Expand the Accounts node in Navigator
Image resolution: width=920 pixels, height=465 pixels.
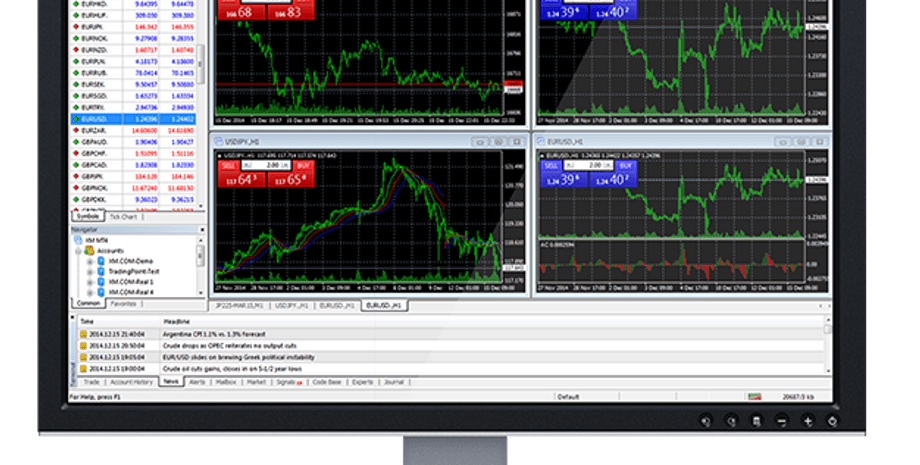[79, 250]
